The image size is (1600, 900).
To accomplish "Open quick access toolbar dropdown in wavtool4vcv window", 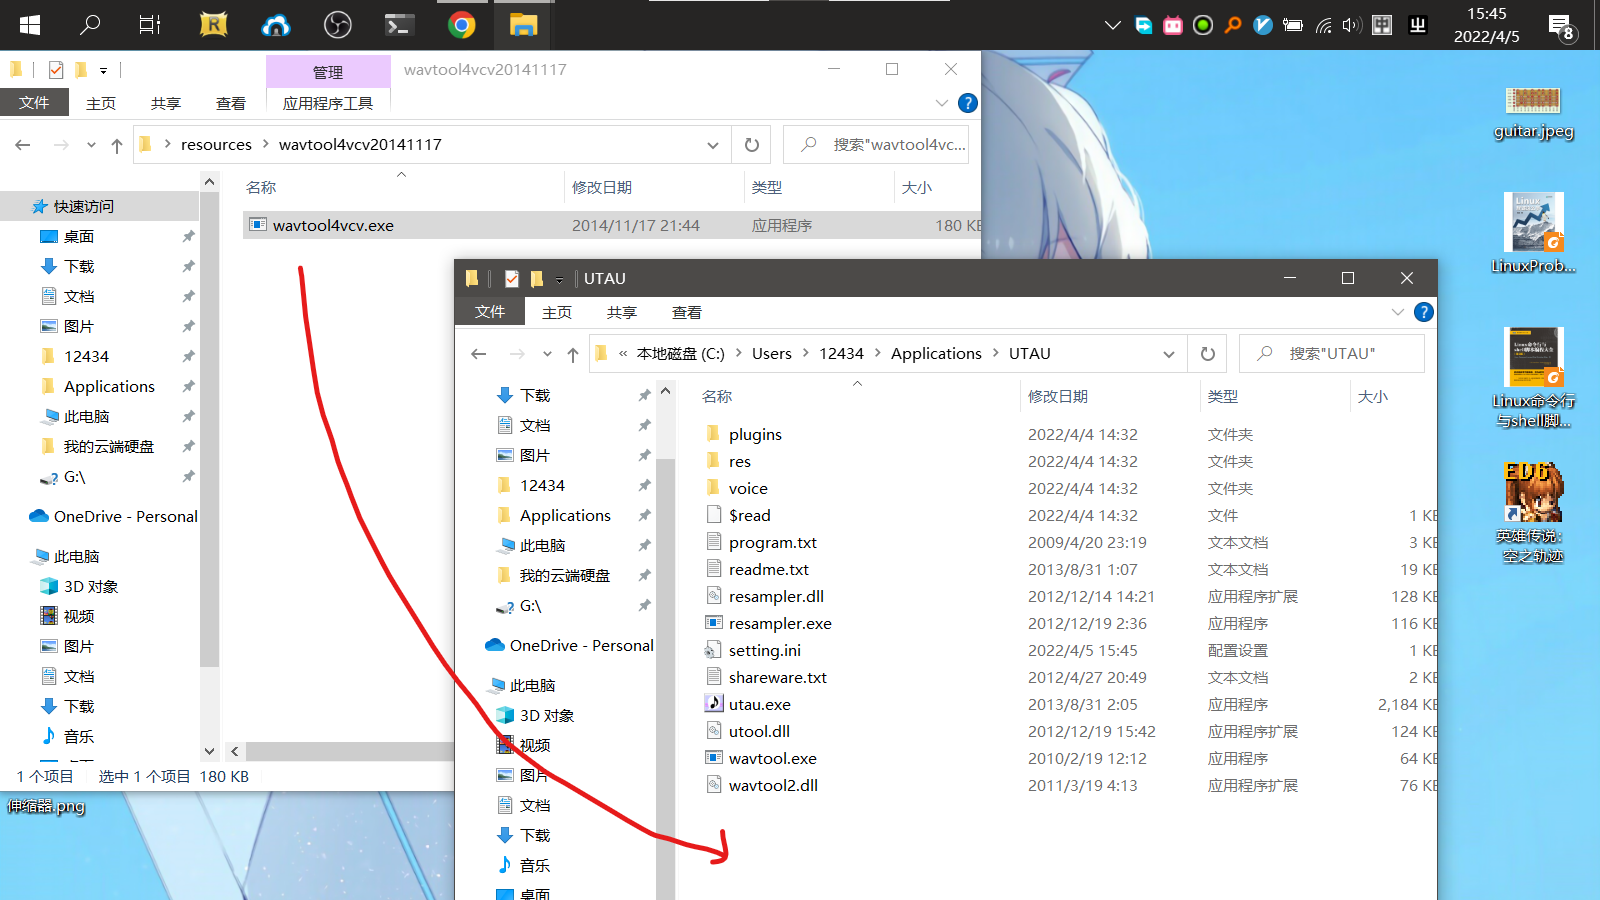I will click(x=103, y=70).
